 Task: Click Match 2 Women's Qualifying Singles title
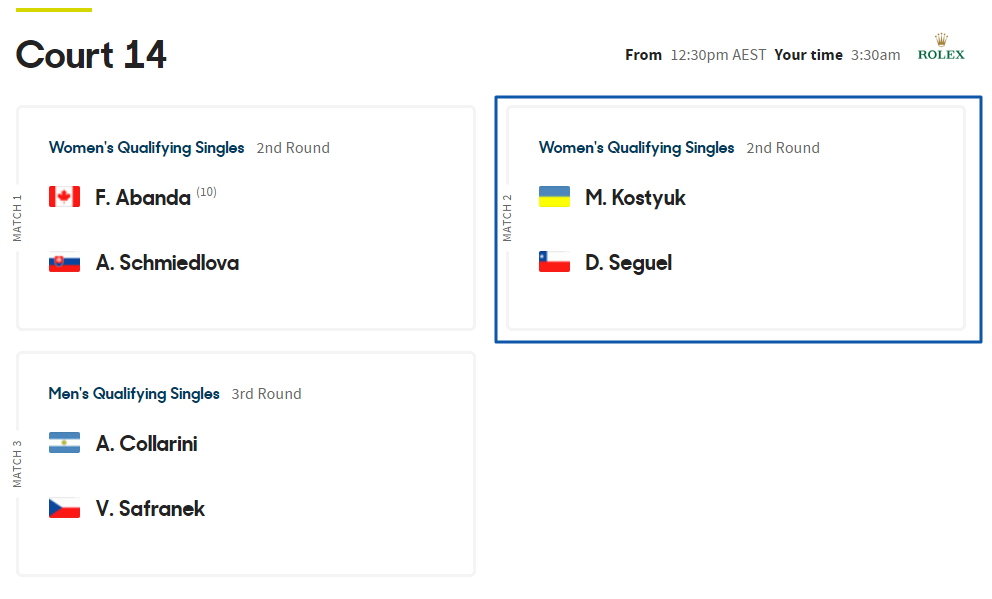tap(636, 148)
